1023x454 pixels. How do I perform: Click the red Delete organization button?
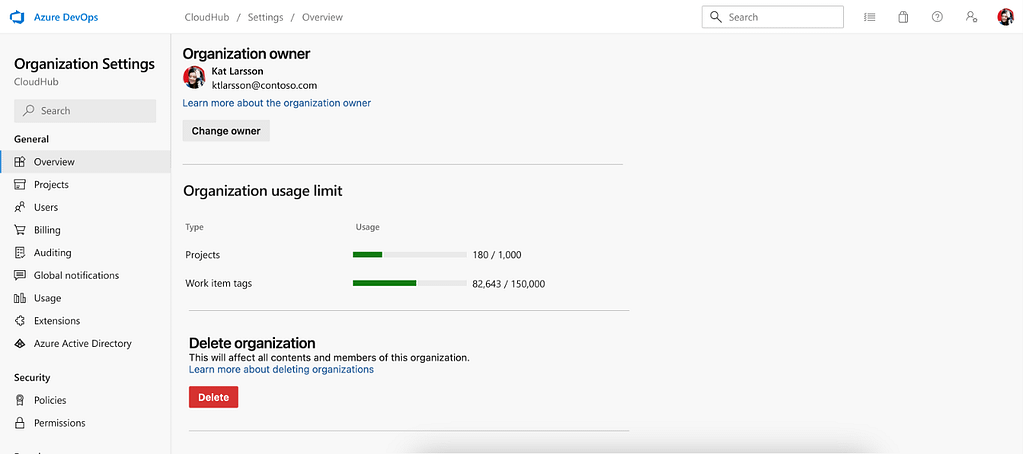213,397
